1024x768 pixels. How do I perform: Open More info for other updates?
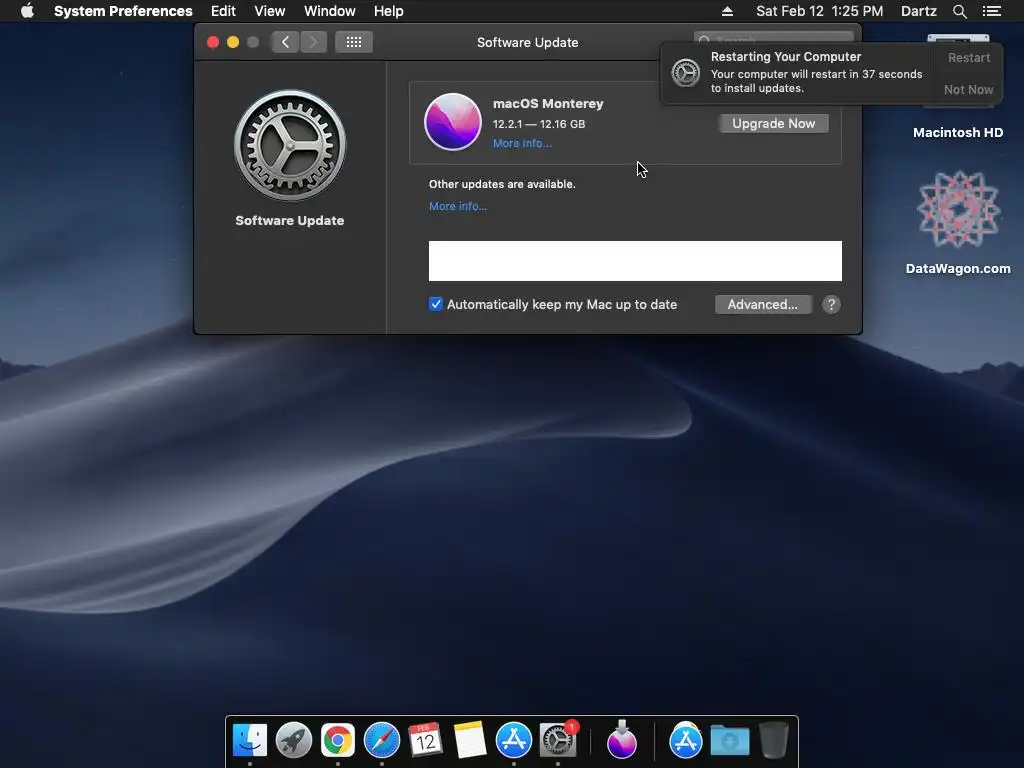458,206
